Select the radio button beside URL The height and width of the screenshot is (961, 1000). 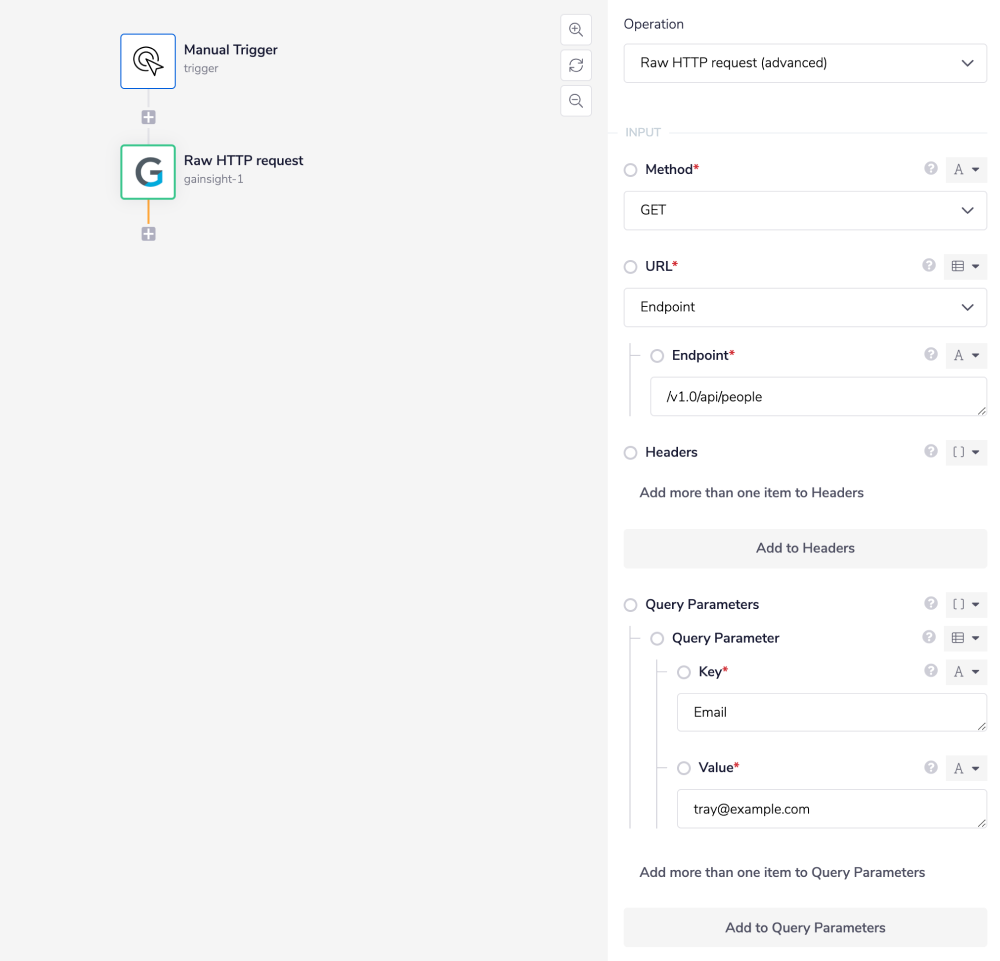click(x=630, y=267)
